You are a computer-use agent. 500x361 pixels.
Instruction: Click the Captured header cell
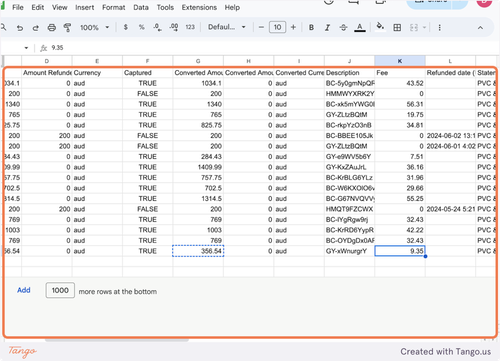[147, 73]
